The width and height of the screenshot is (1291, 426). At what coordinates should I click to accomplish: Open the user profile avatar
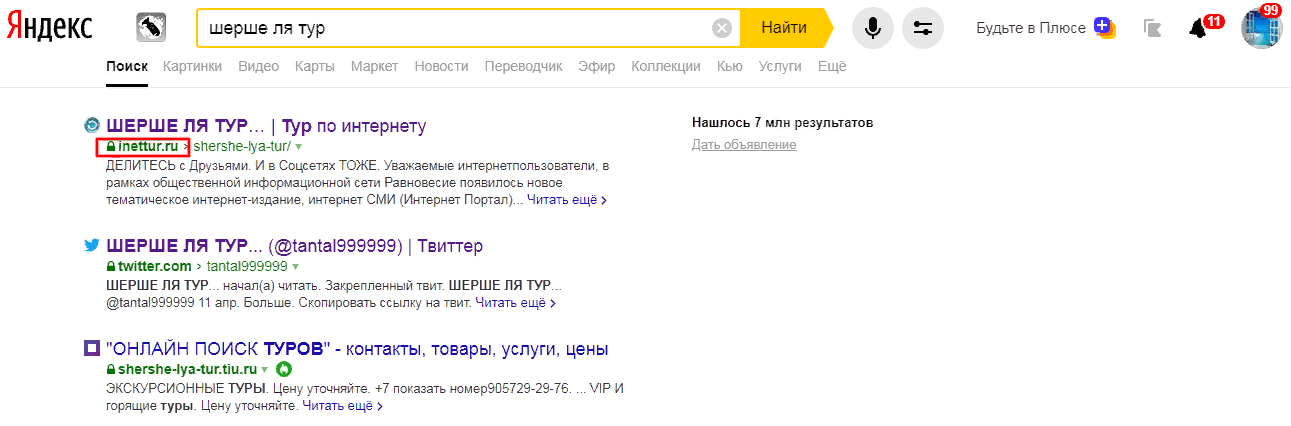[1261, 27]
